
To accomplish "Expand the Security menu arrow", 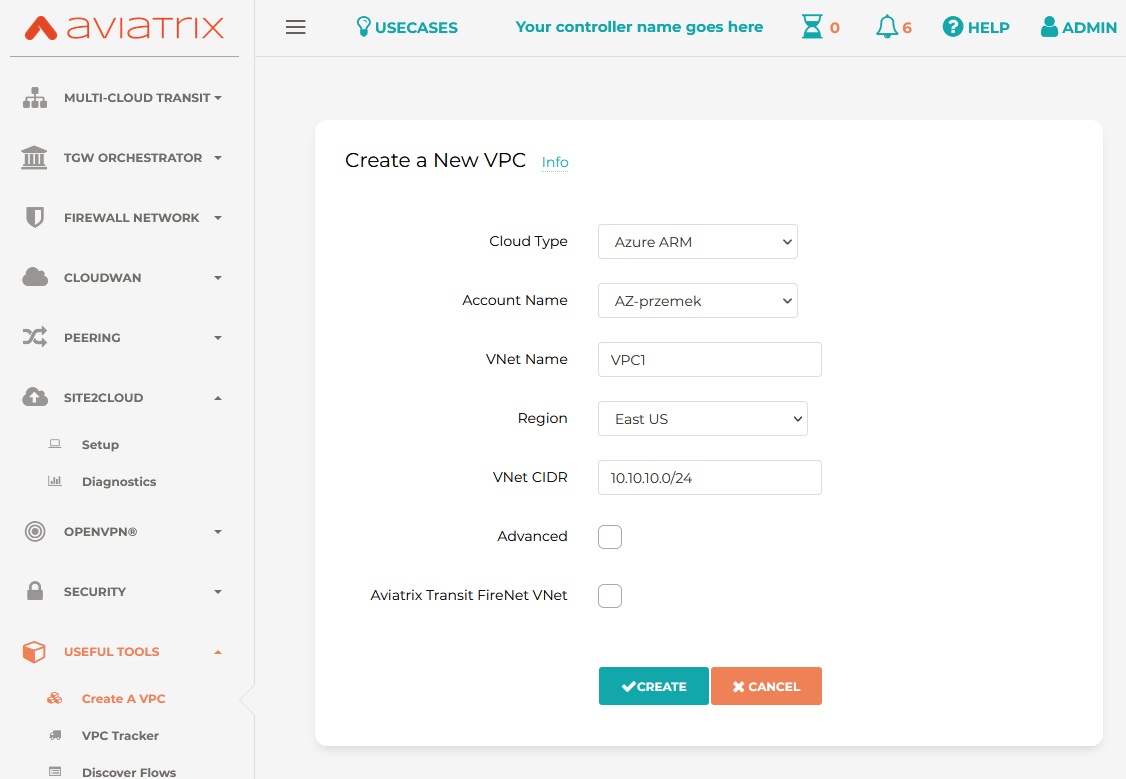I will [x=218, y=592].
